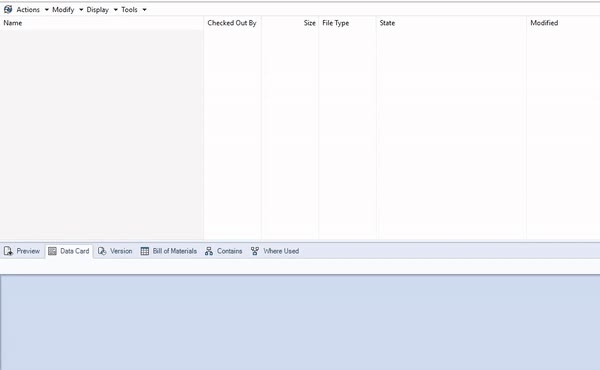Expand the Display dropdown arrow
This screenshot has height=370, width=600.
click(116, 10)
